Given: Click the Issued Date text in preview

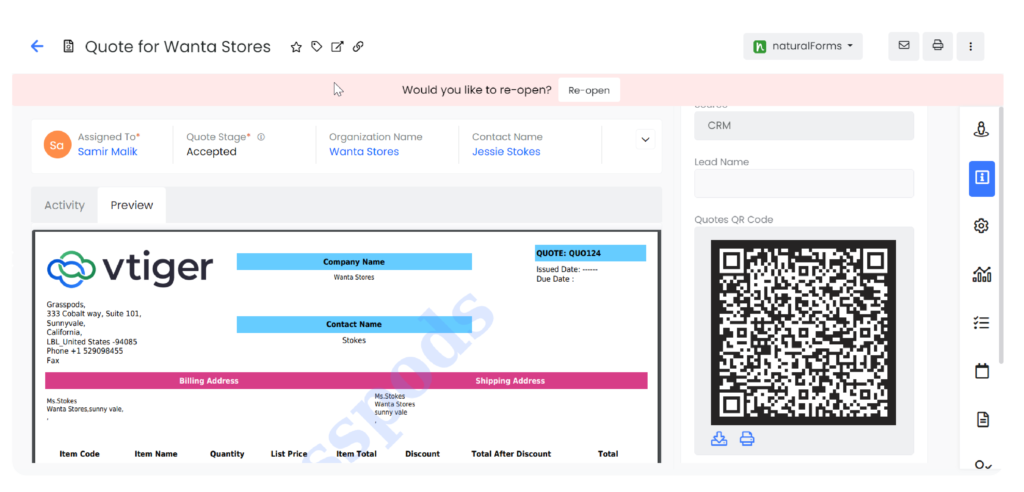Looking at the screenshot, I should 567,270.
